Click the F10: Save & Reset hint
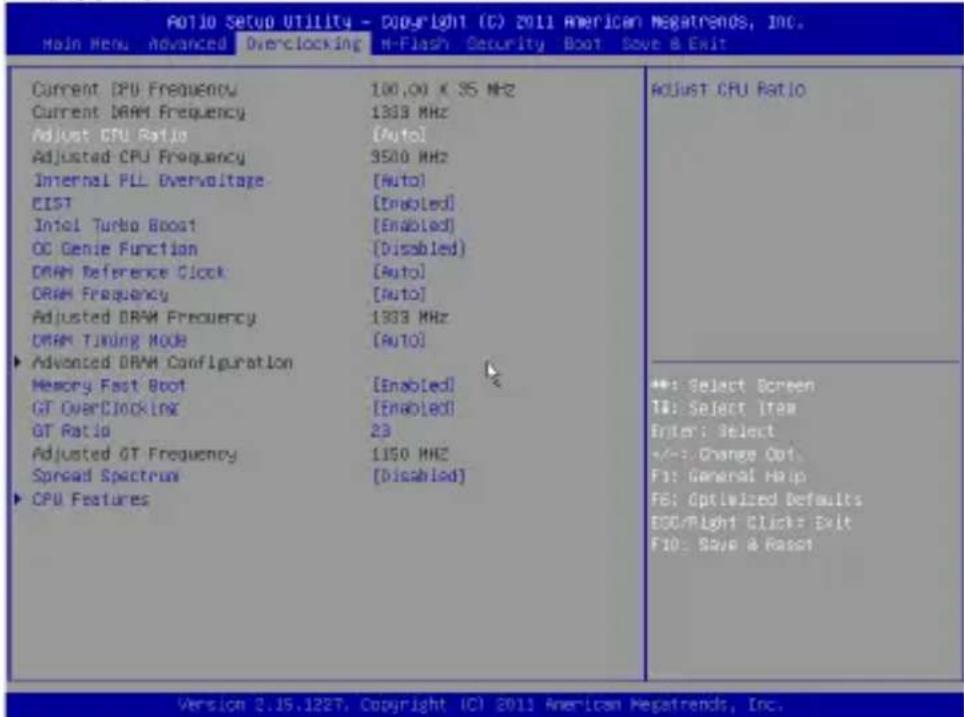The height and width of the screenshot is (717, 964). (x=732, y=545)
